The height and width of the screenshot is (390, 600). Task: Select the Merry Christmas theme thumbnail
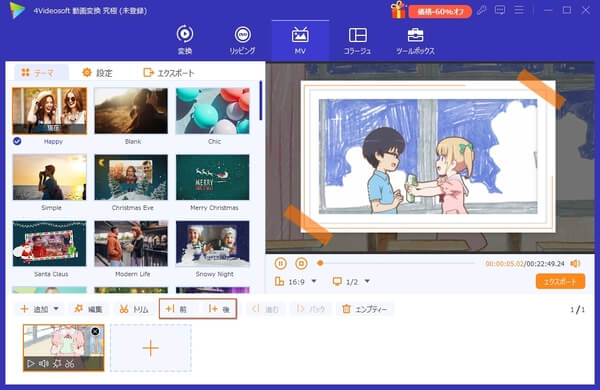click(x=213, y=177)
